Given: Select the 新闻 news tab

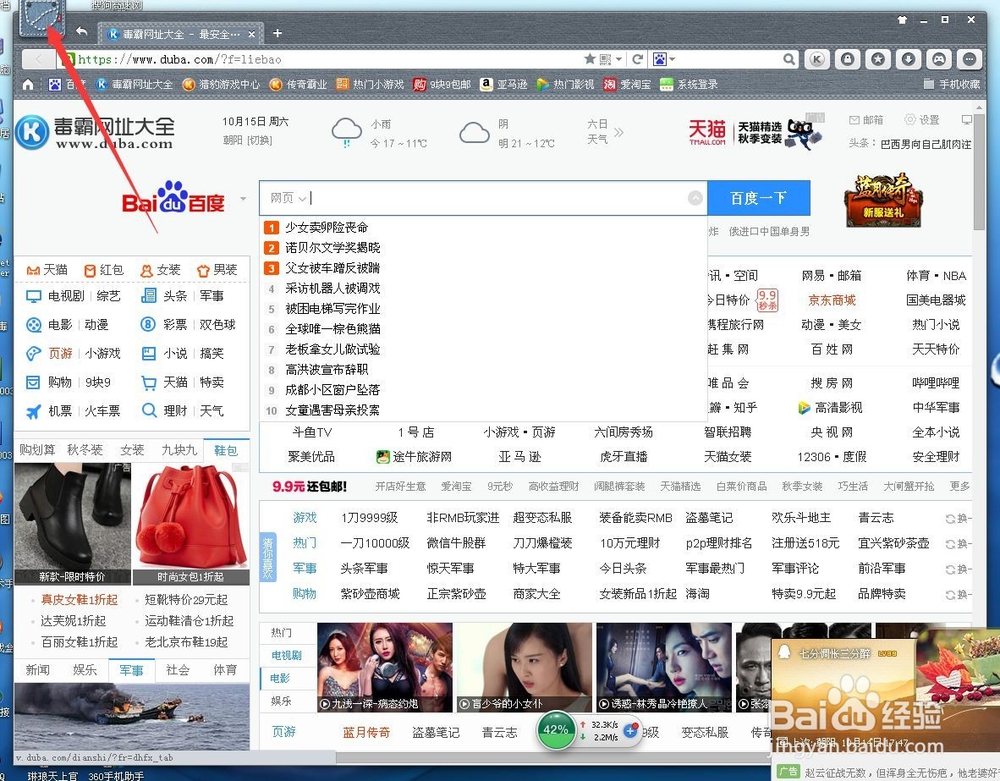Looking at the screenshot, I should click(x=38, y=670).
